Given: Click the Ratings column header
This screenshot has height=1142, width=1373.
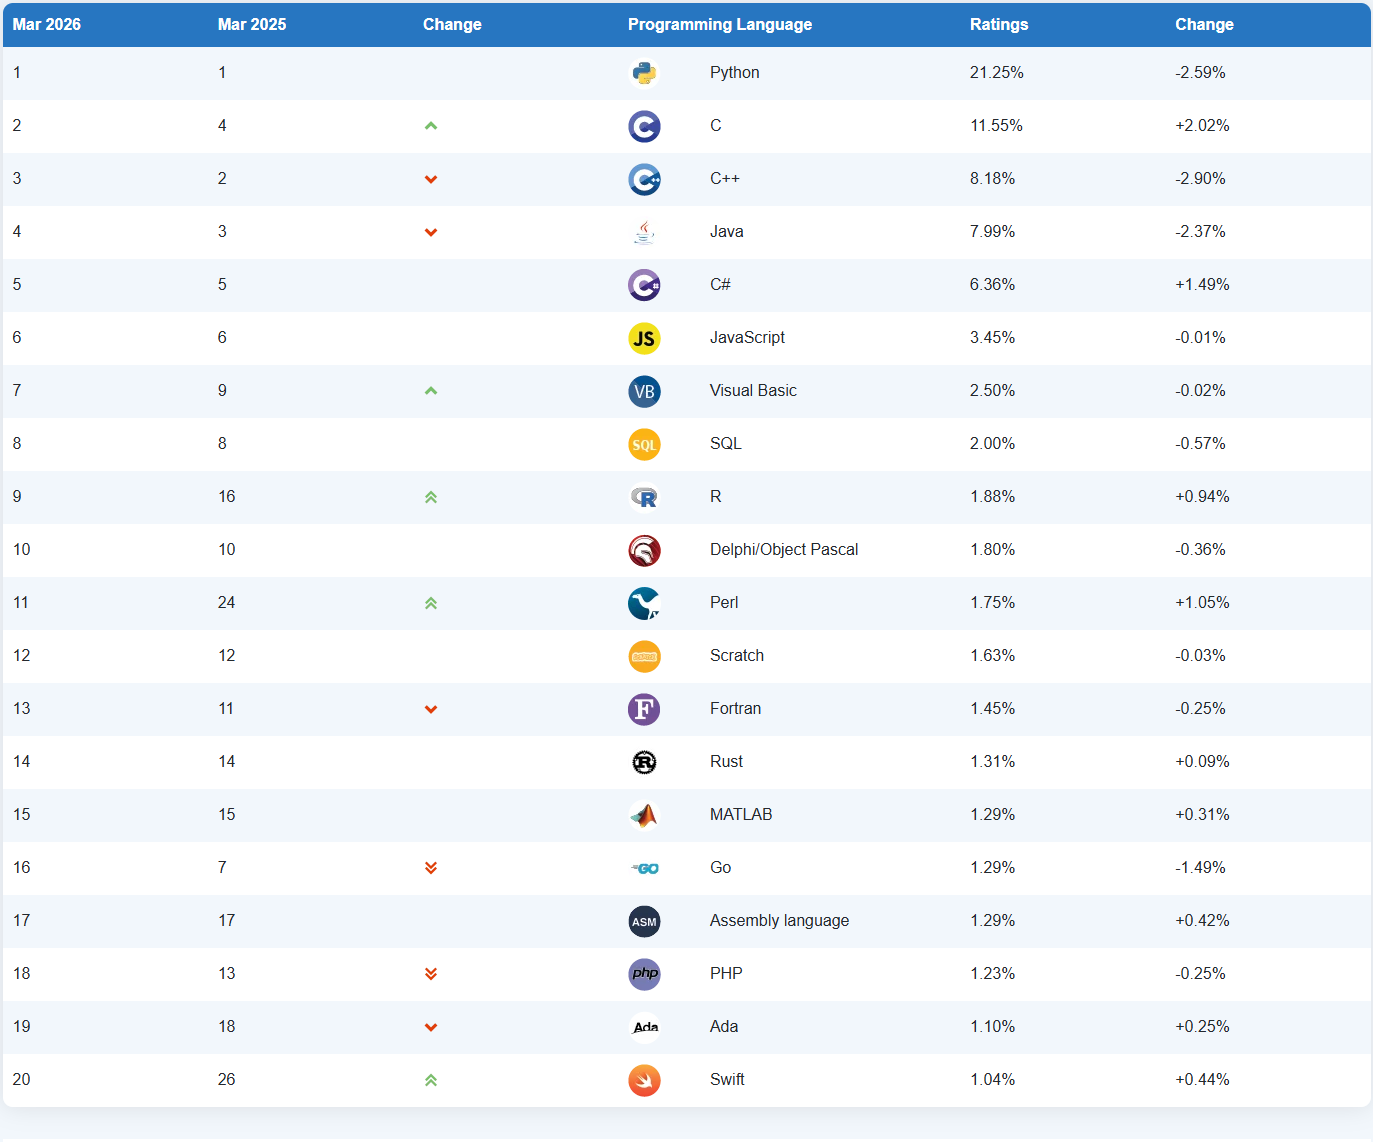Looking at the screenshot, I should coord(998,25).
